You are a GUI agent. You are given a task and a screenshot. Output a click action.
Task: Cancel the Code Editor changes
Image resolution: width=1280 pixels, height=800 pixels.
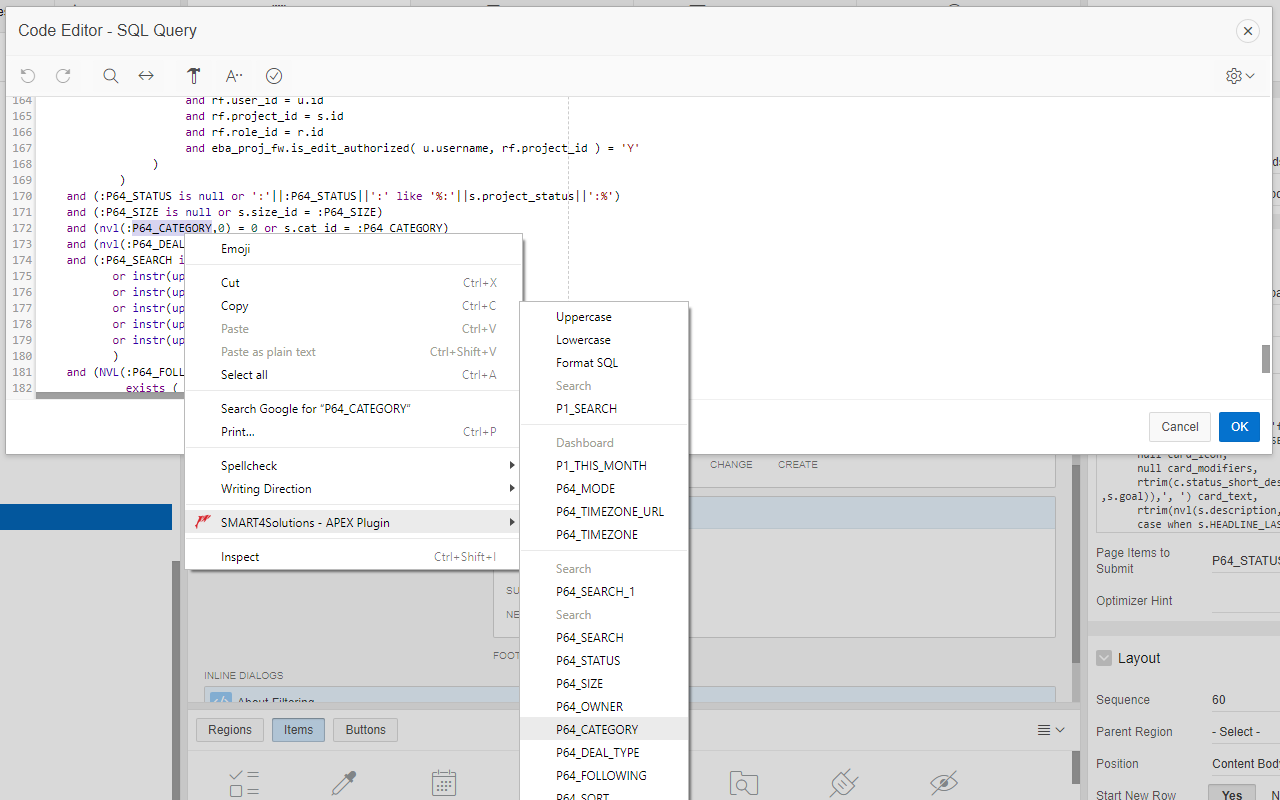[x=1180, y=427]
